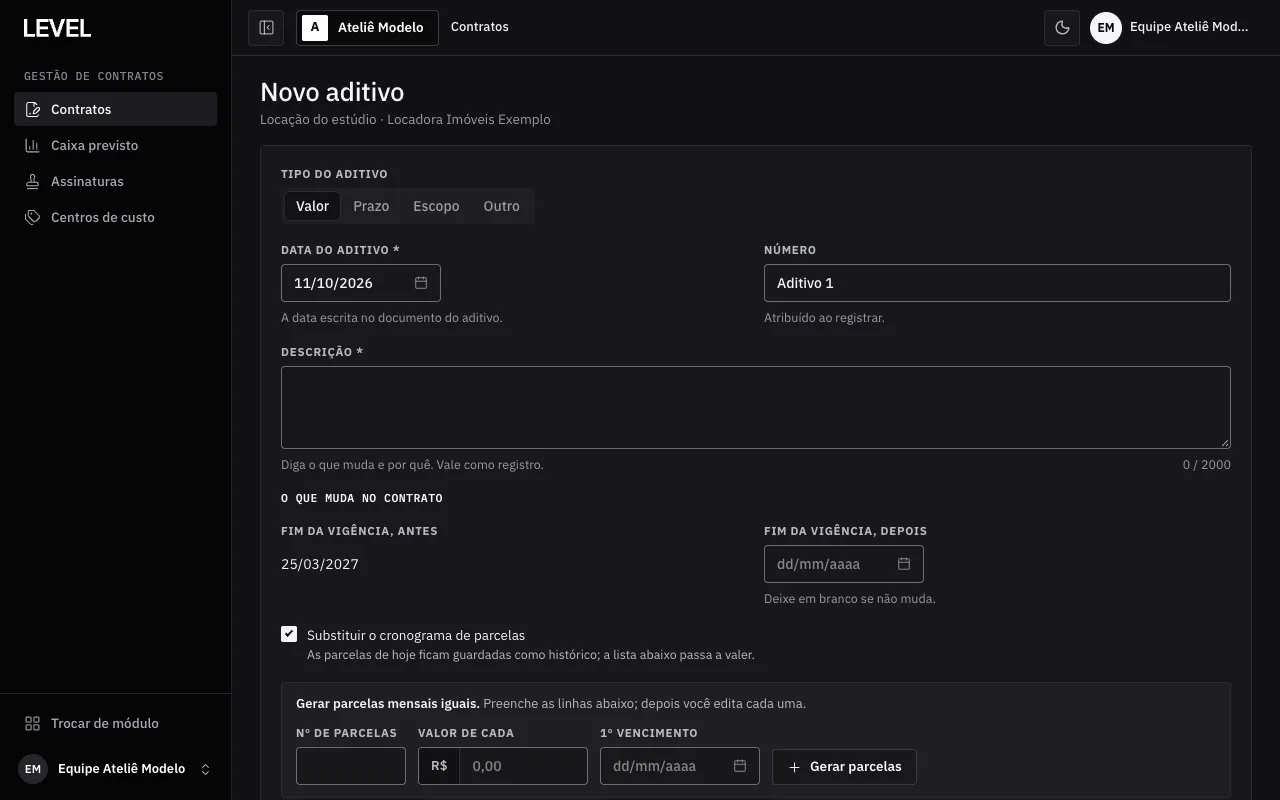Click Trocar de módulo
The height and width of the screenshot is (800, 1280).
pos(115,724)
